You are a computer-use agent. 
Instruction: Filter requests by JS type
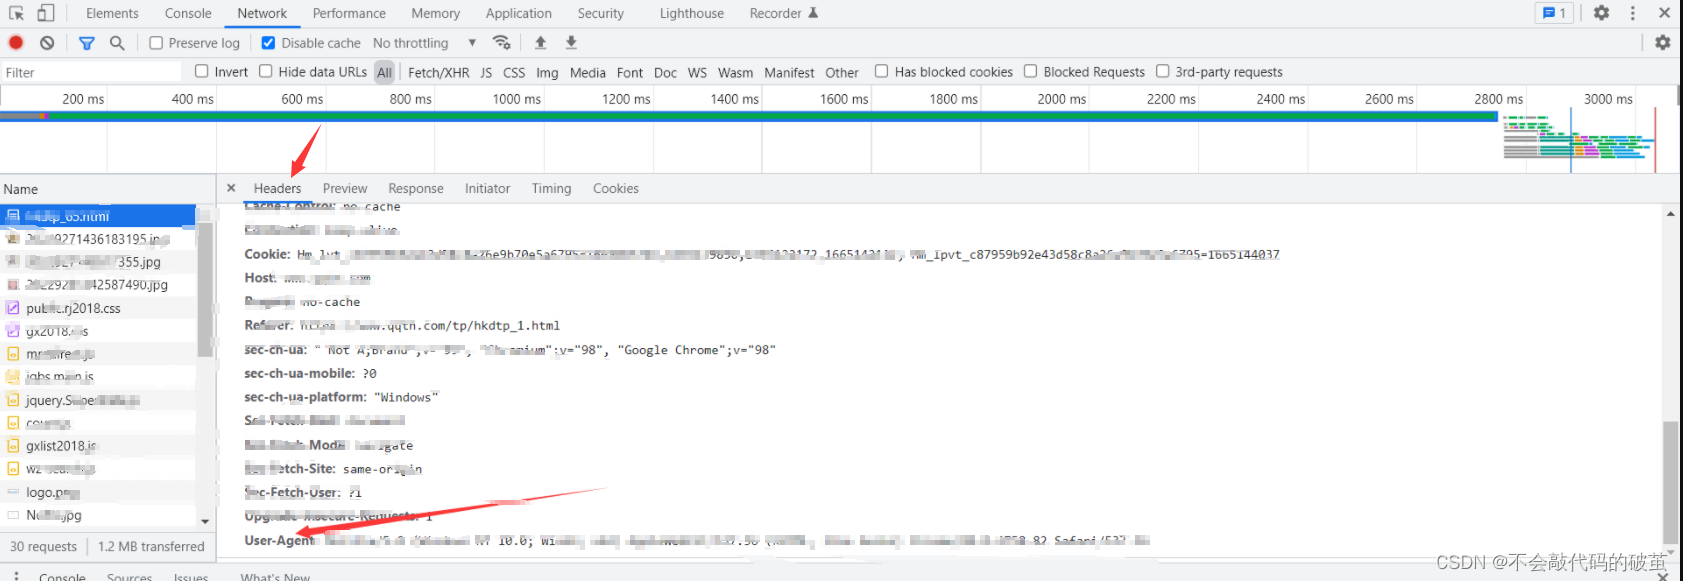pyautogui.click(x=486, y=72)
